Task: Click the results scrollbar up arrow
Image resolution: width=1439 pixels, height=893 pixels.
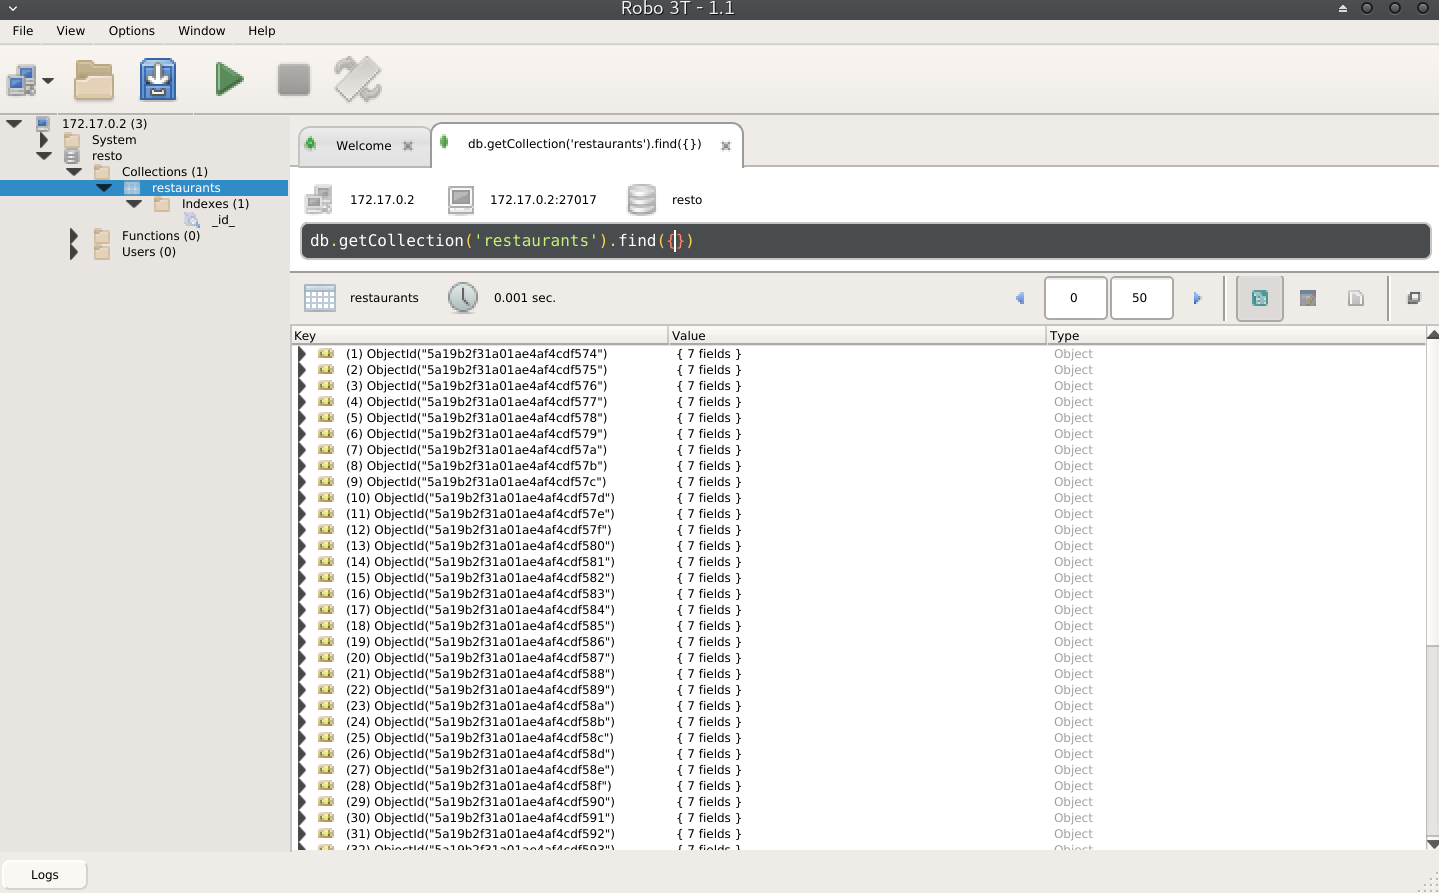Action: point(1432,334)
